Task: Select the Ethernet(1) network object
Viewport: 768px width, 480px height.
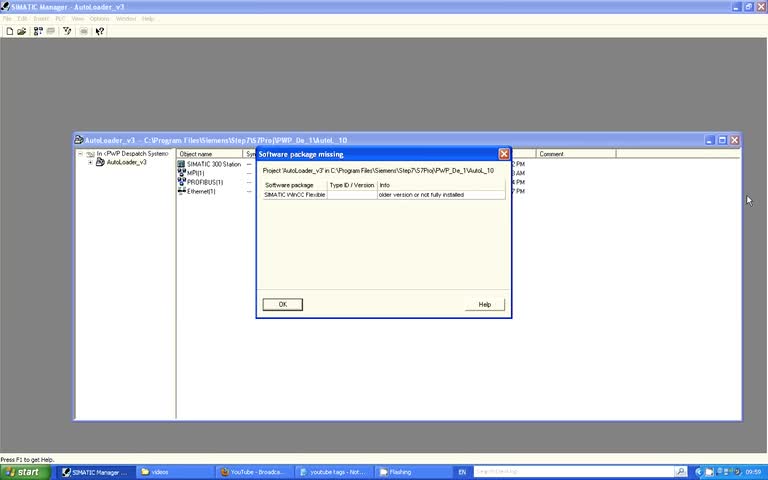Action: point(196,191)
